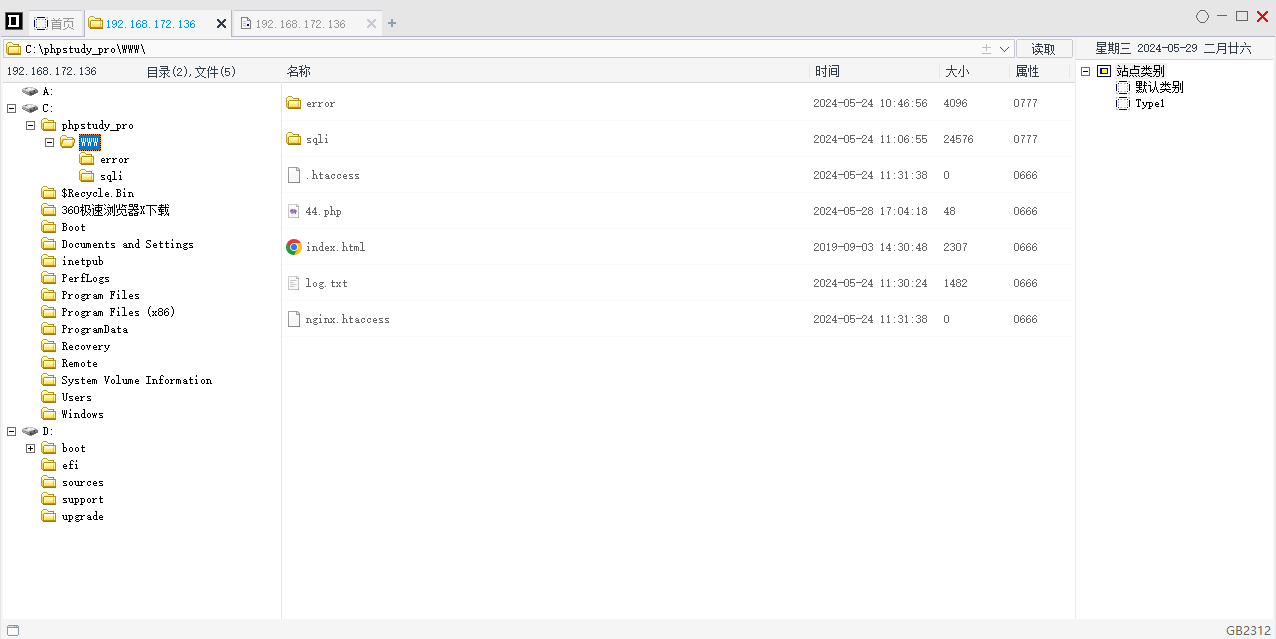Switch to the 首页 tab
This screenshot has height=639, width=1276.
click(55, 23)
